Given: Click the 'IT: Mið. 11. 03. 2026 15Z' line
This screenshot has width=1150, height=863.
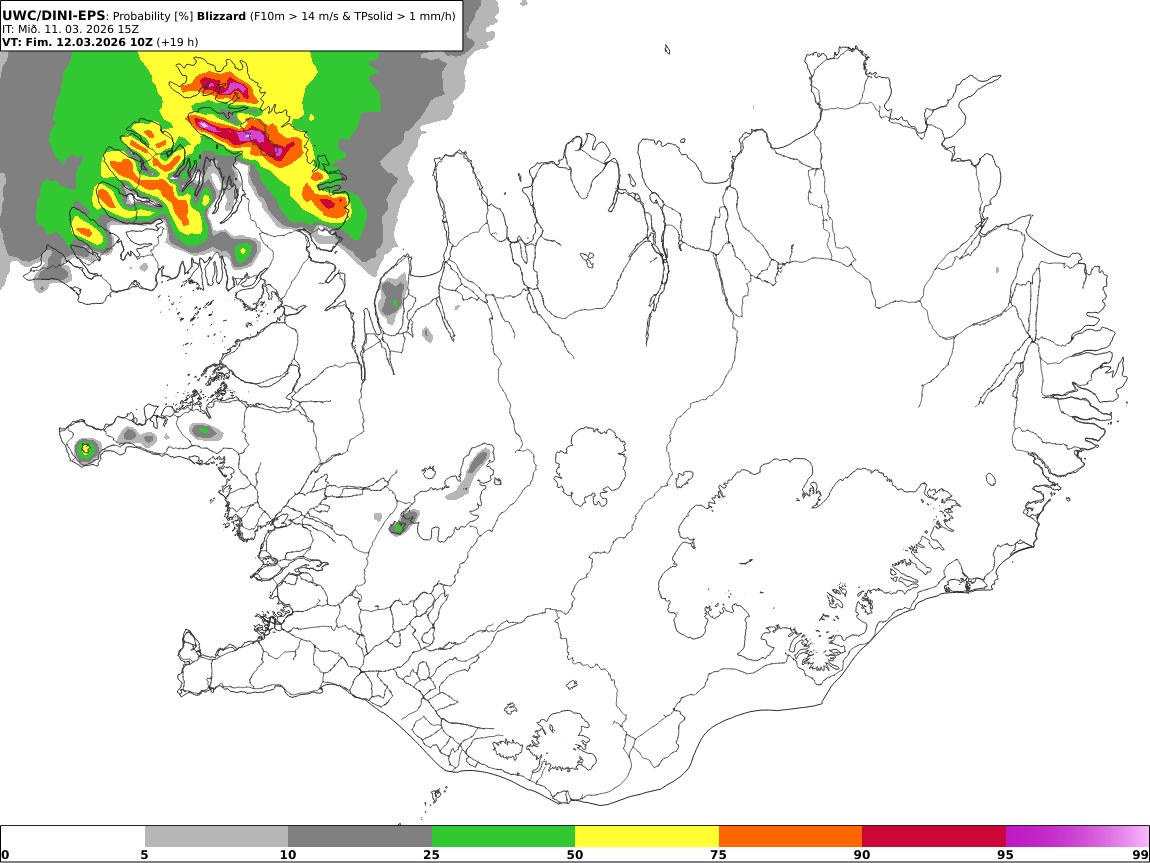Looking at the screenshot, I should [x=70, y=29].
